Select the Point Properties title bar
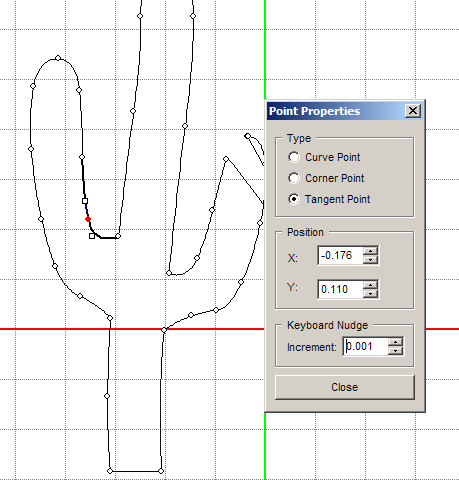 [345, 111]
